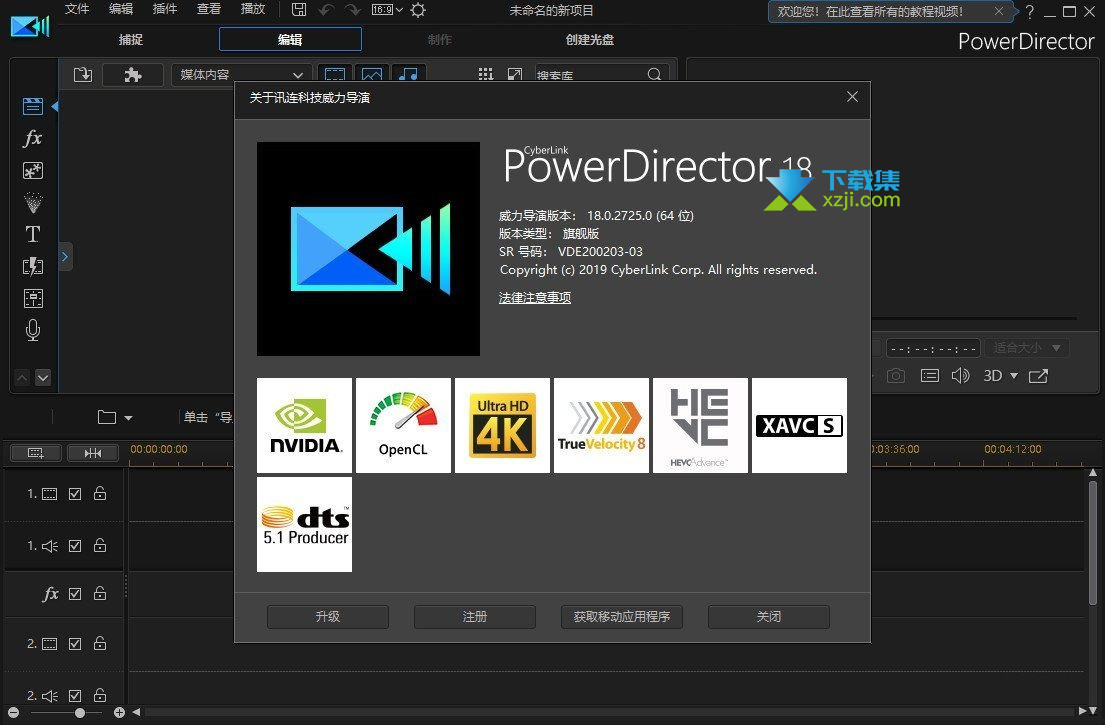
Task: Click the rooms list up arrow
Action: (x=22, y=378)
